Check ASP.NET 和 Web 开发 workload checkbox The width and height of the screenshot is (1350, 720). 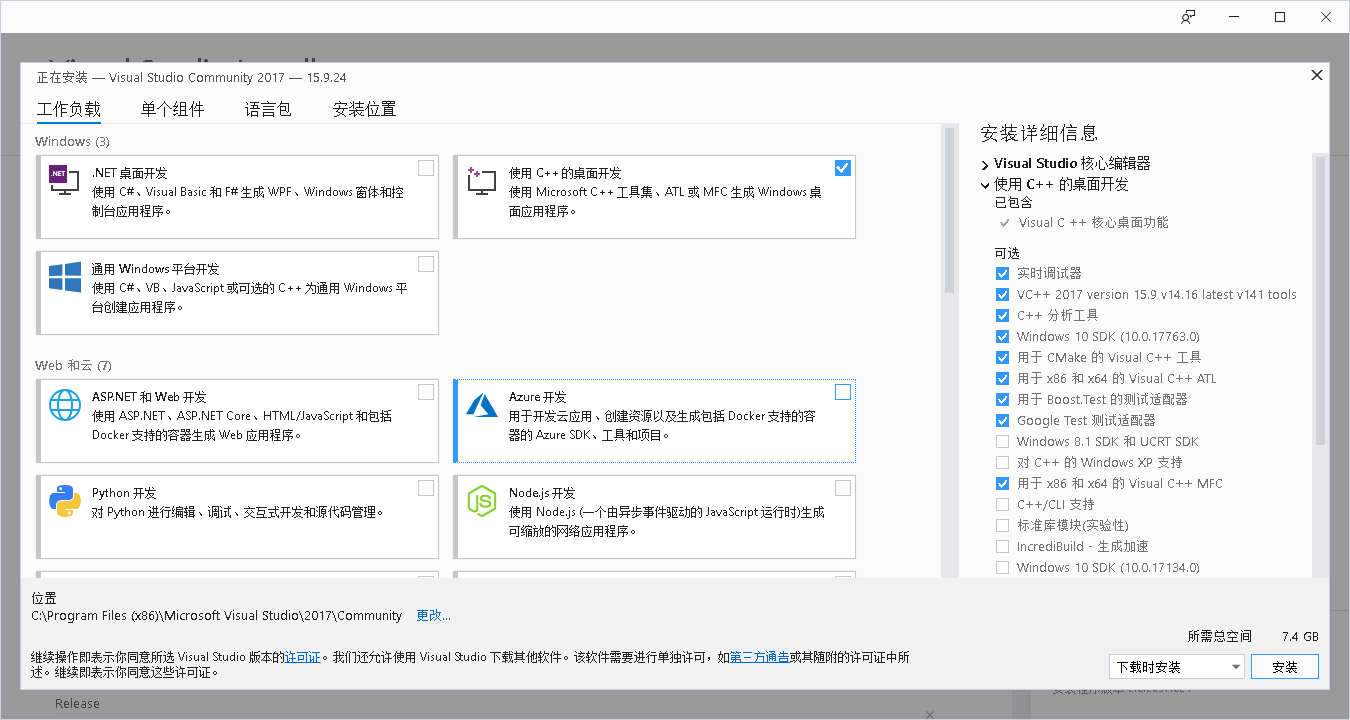426,392
